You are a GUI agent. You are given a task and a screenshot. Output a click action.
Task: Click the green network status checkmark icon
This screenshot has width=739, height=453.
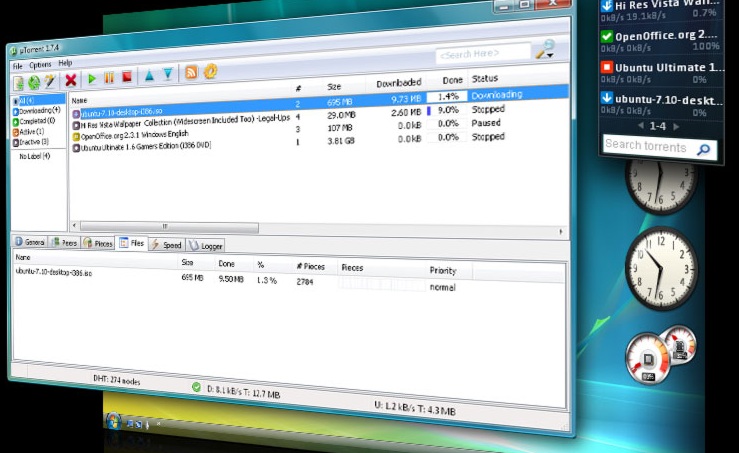pyautogui.click(x=197, y=387)
